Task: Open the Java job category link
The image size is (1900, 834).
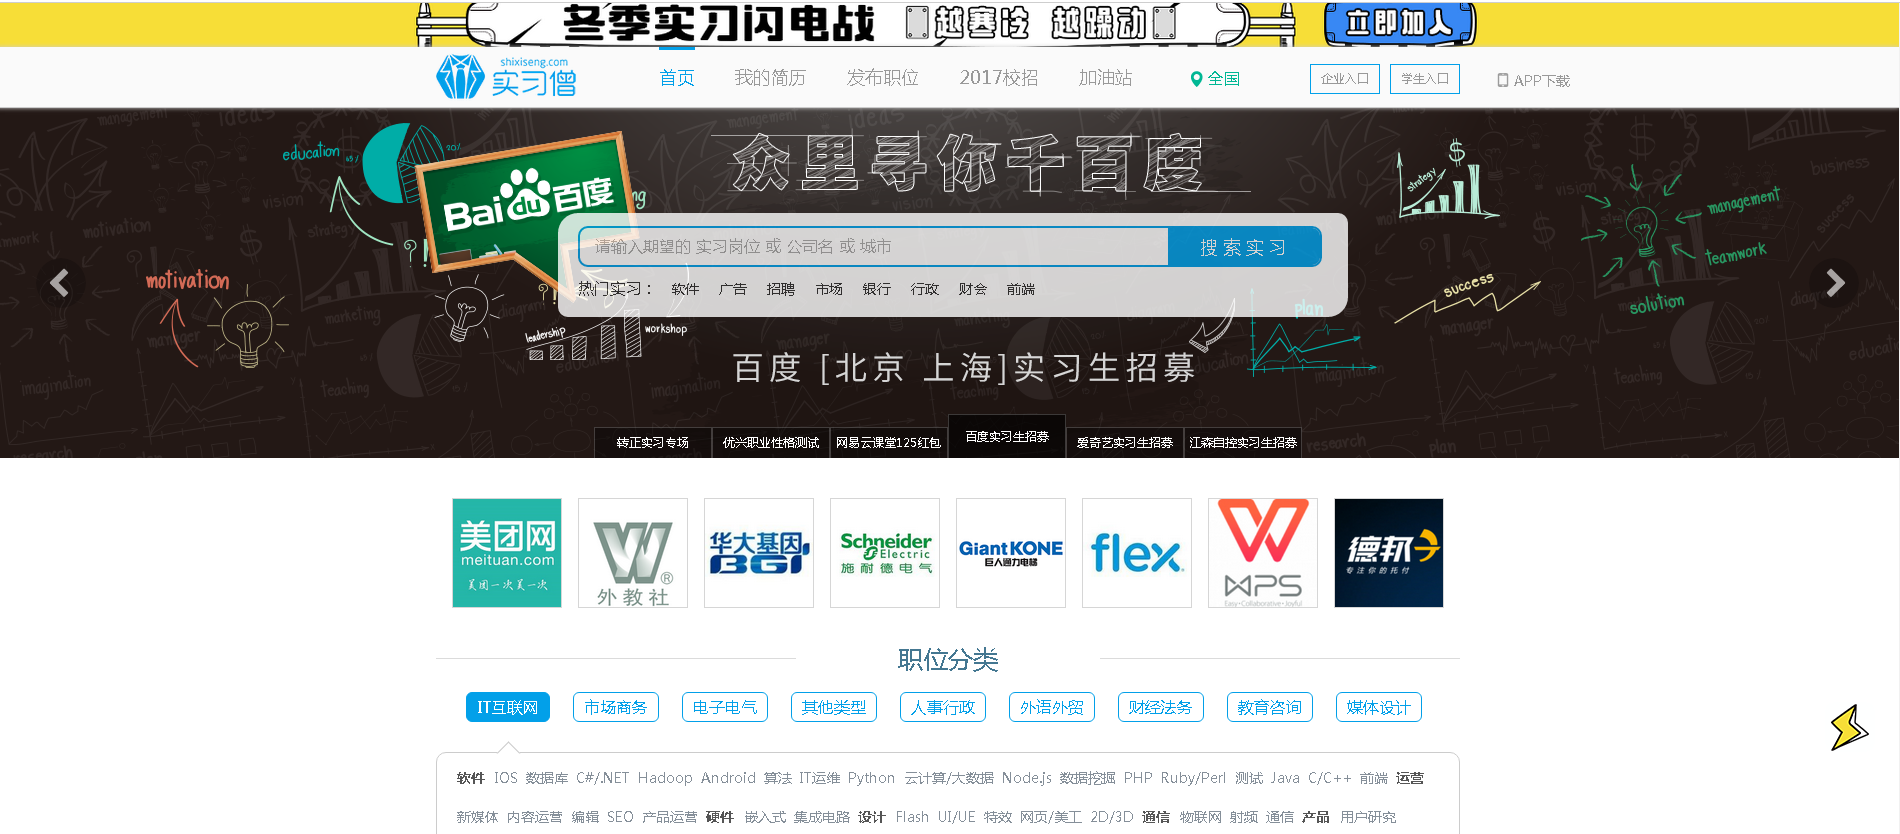Action: (1285, 778)
